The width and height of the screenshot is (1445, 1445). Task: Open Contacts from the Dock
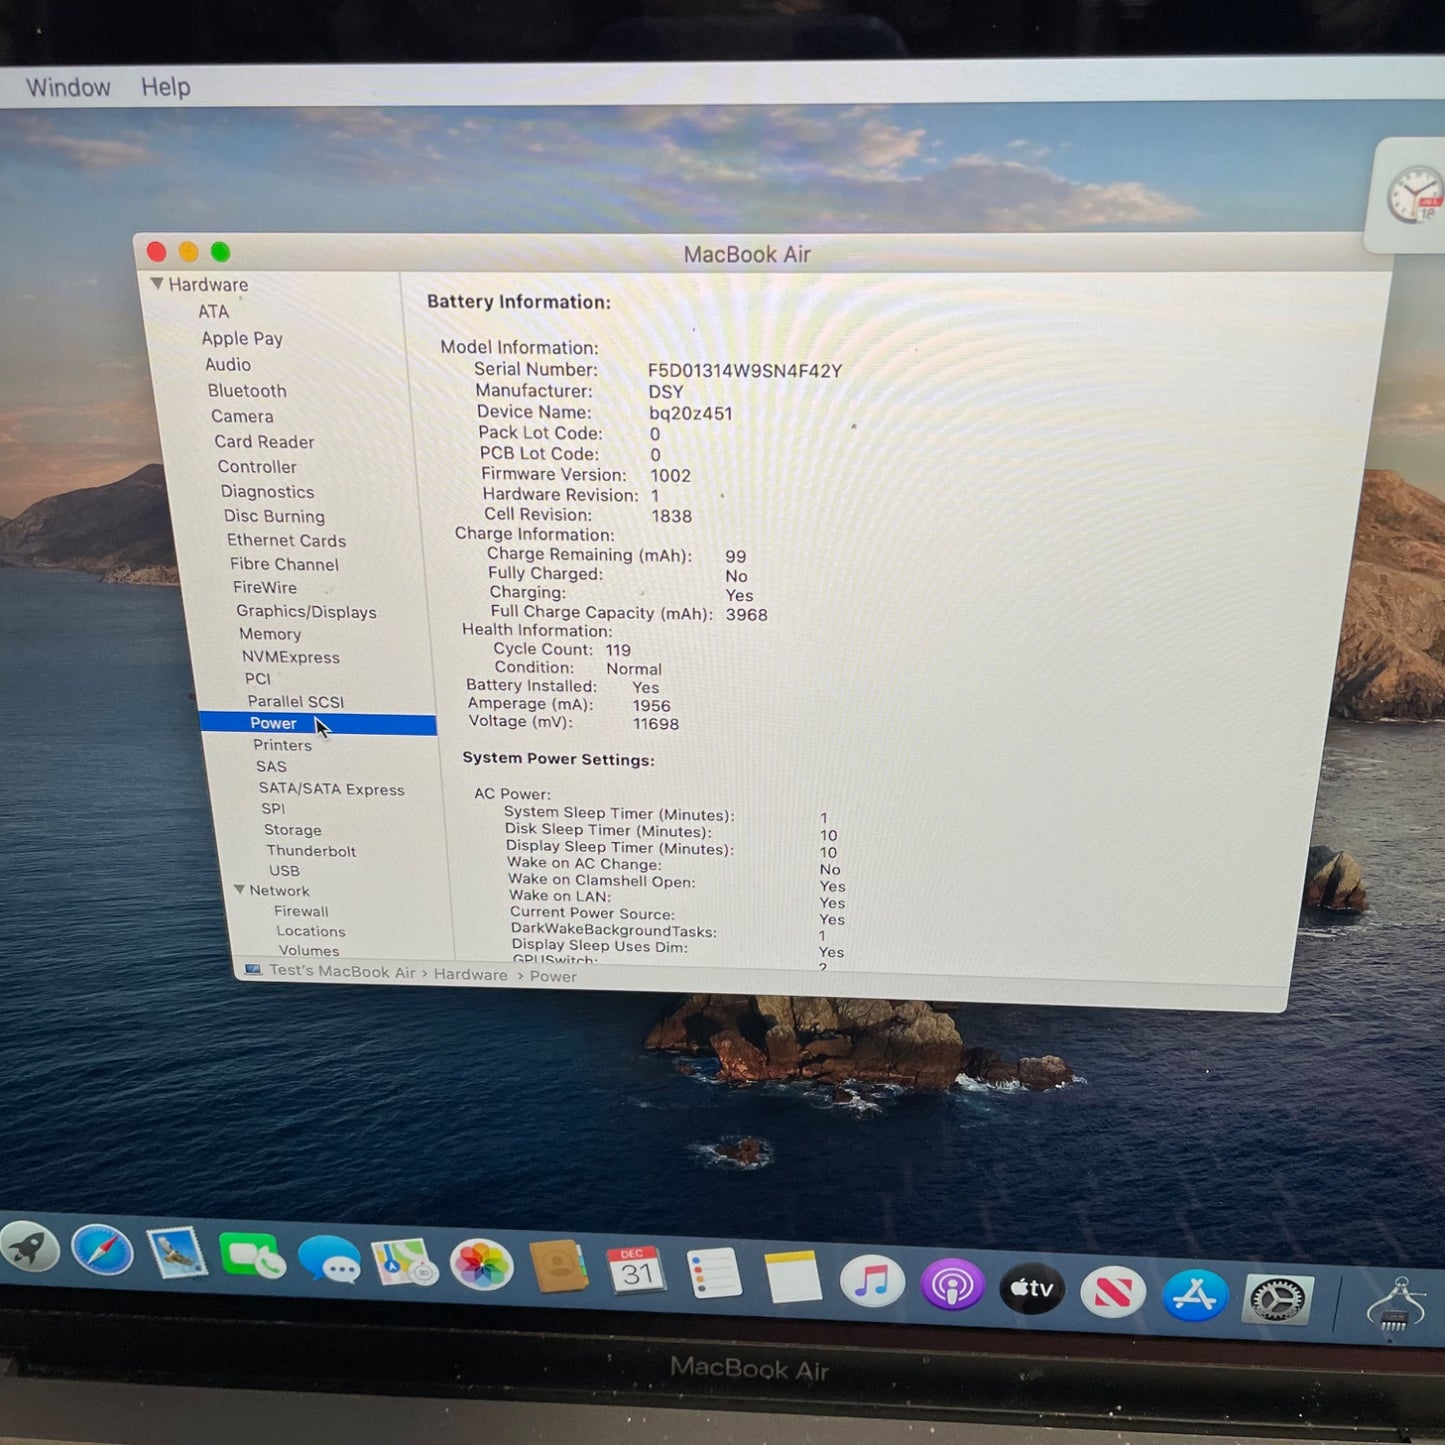tap(558, 1268)
